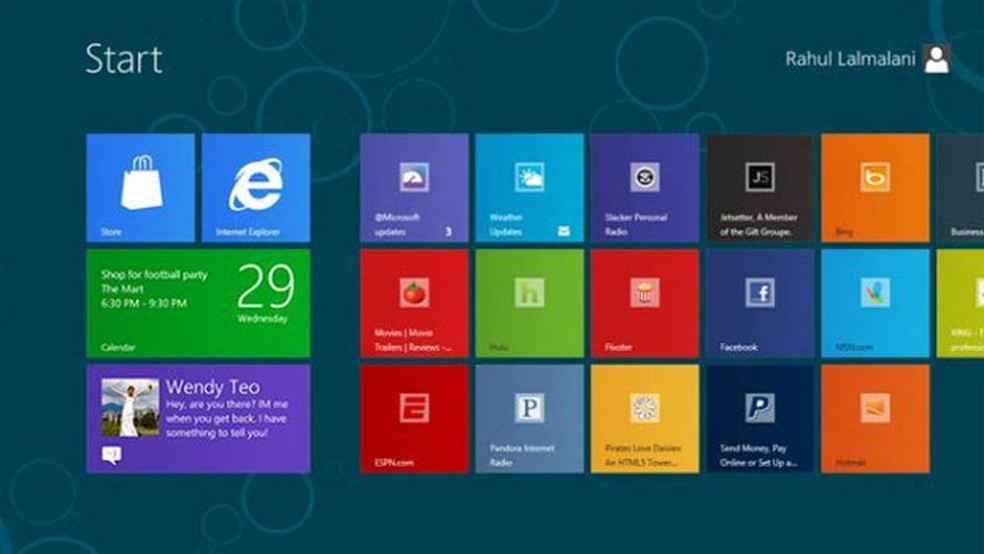Image resolution: width=984 pixels, height=554 pixels.
Task: Click the '6:30 PM - 9:30 PM' calendar time
Action: tap(144, 304)
